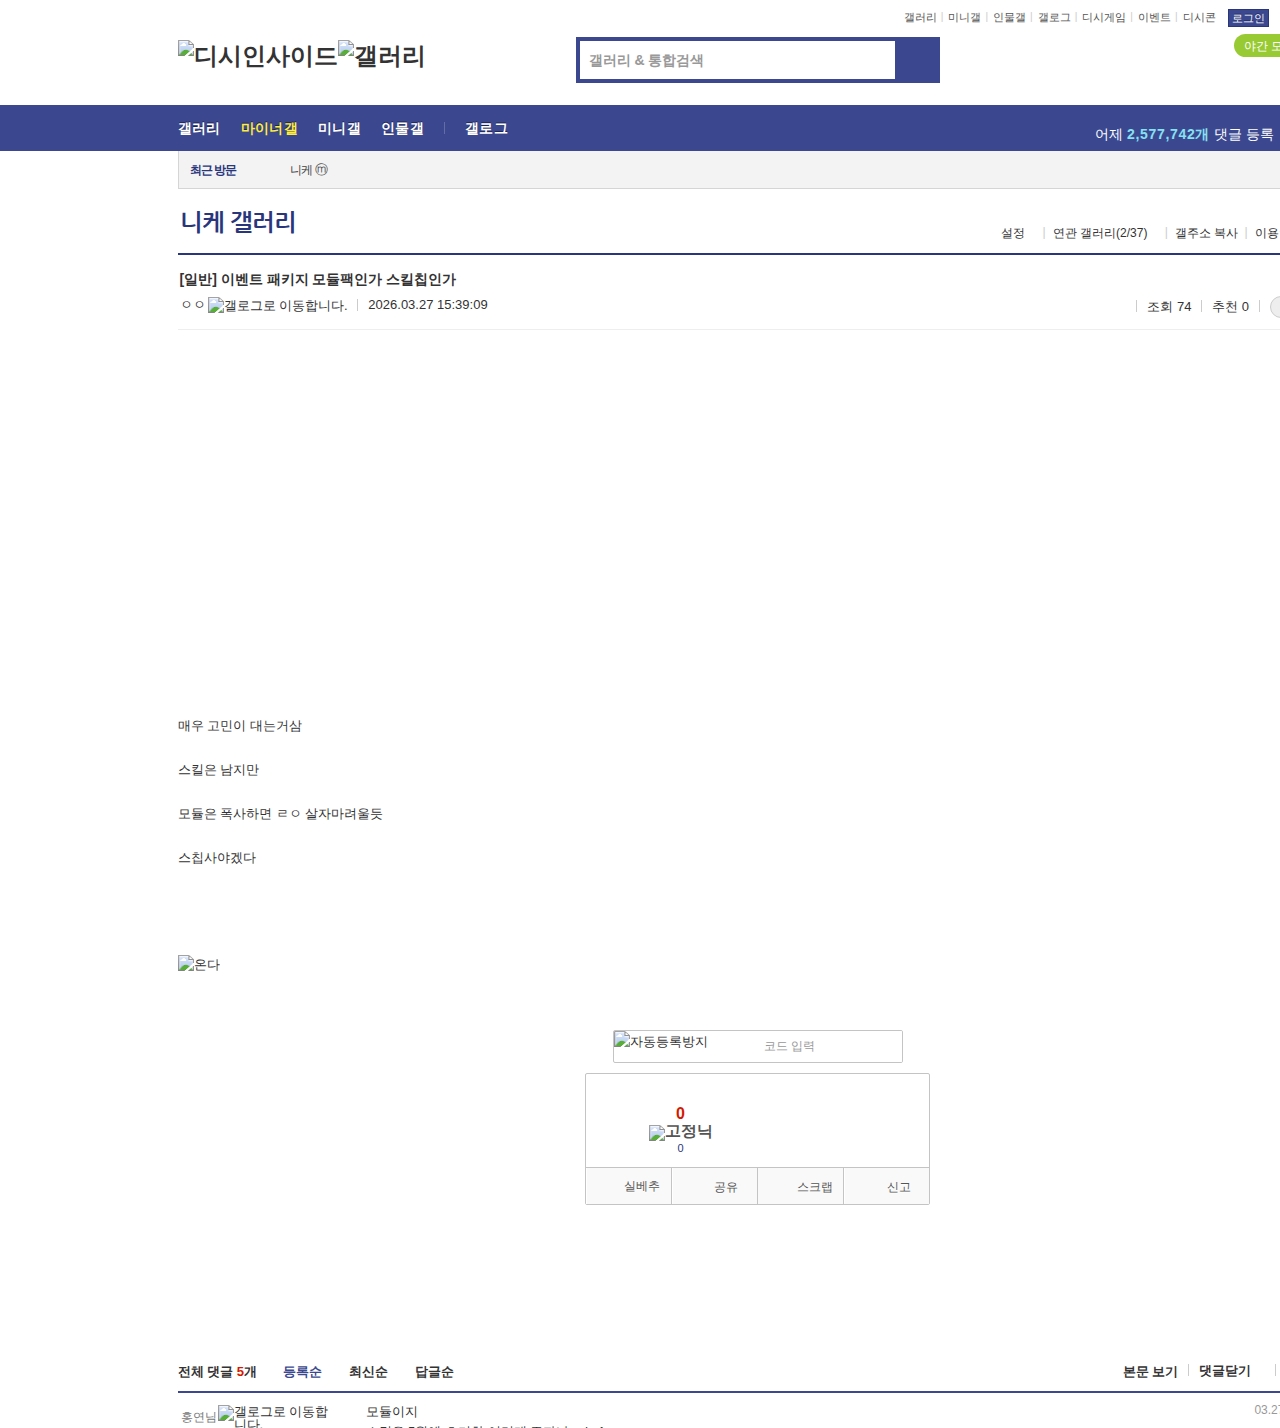The height and width of the screenshot is (1428, 1280).
Task: Sort comments by 최신순
Action: pos(368,1372)
